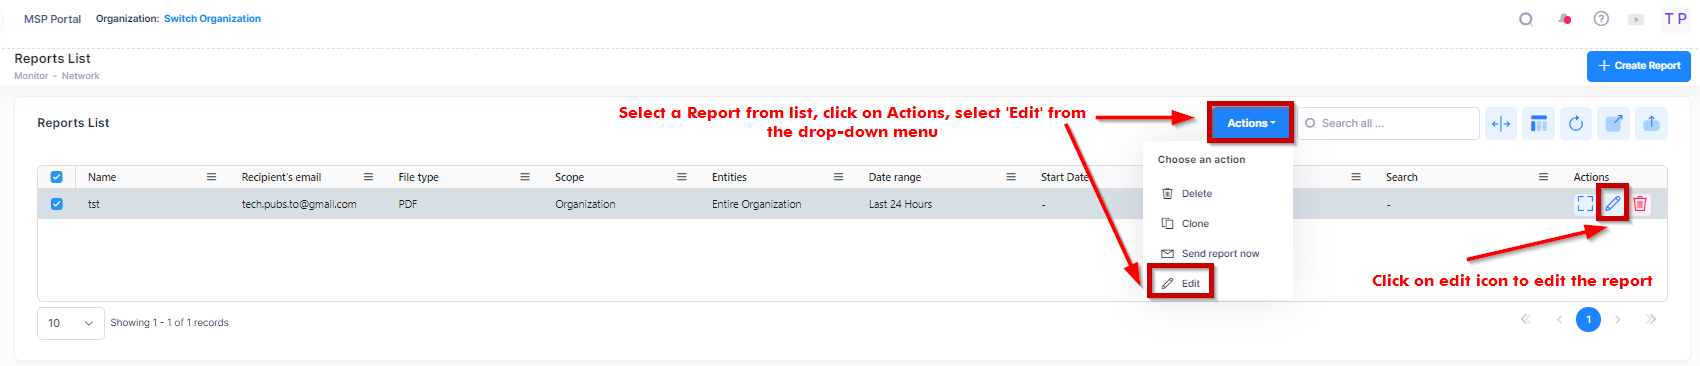
Task: Sort by the Entities column header
Action: [x=729, y=177]
